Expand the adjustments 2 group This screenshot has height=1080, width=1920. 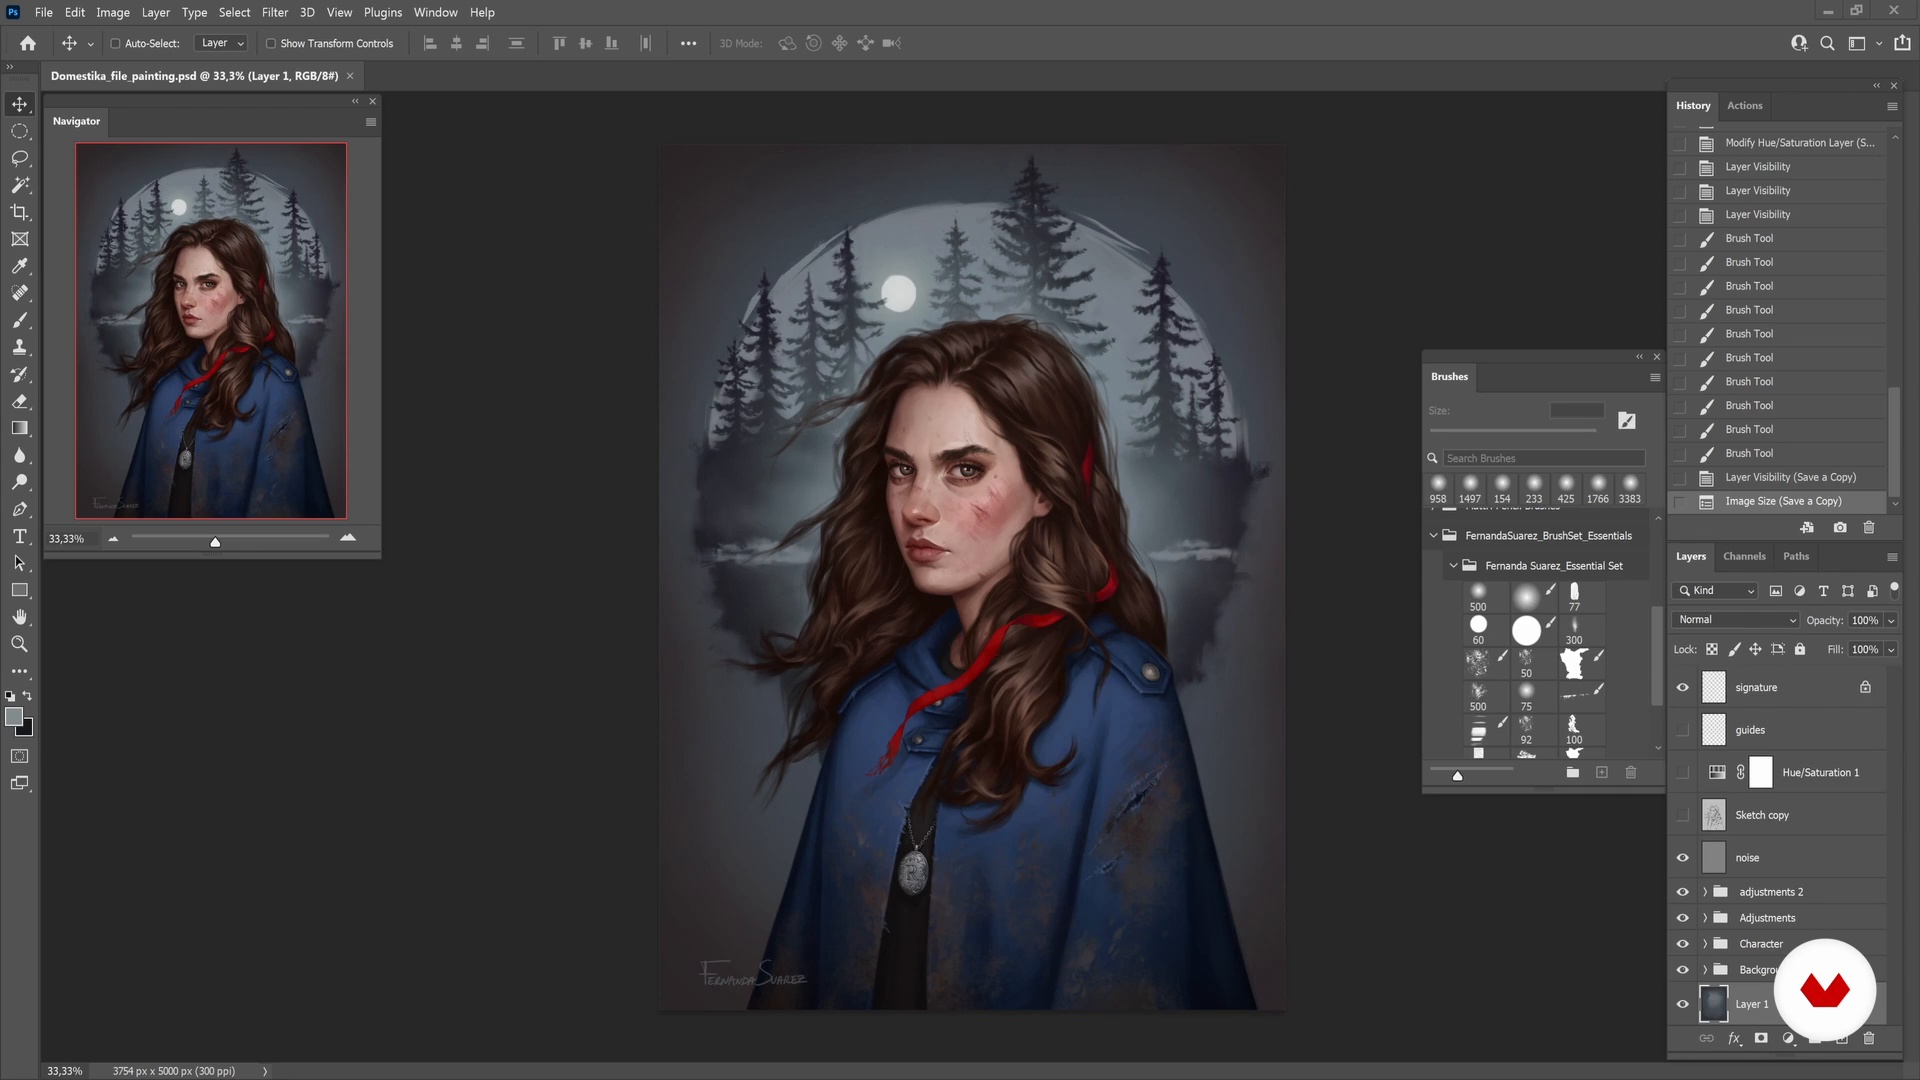(1705, 892)
